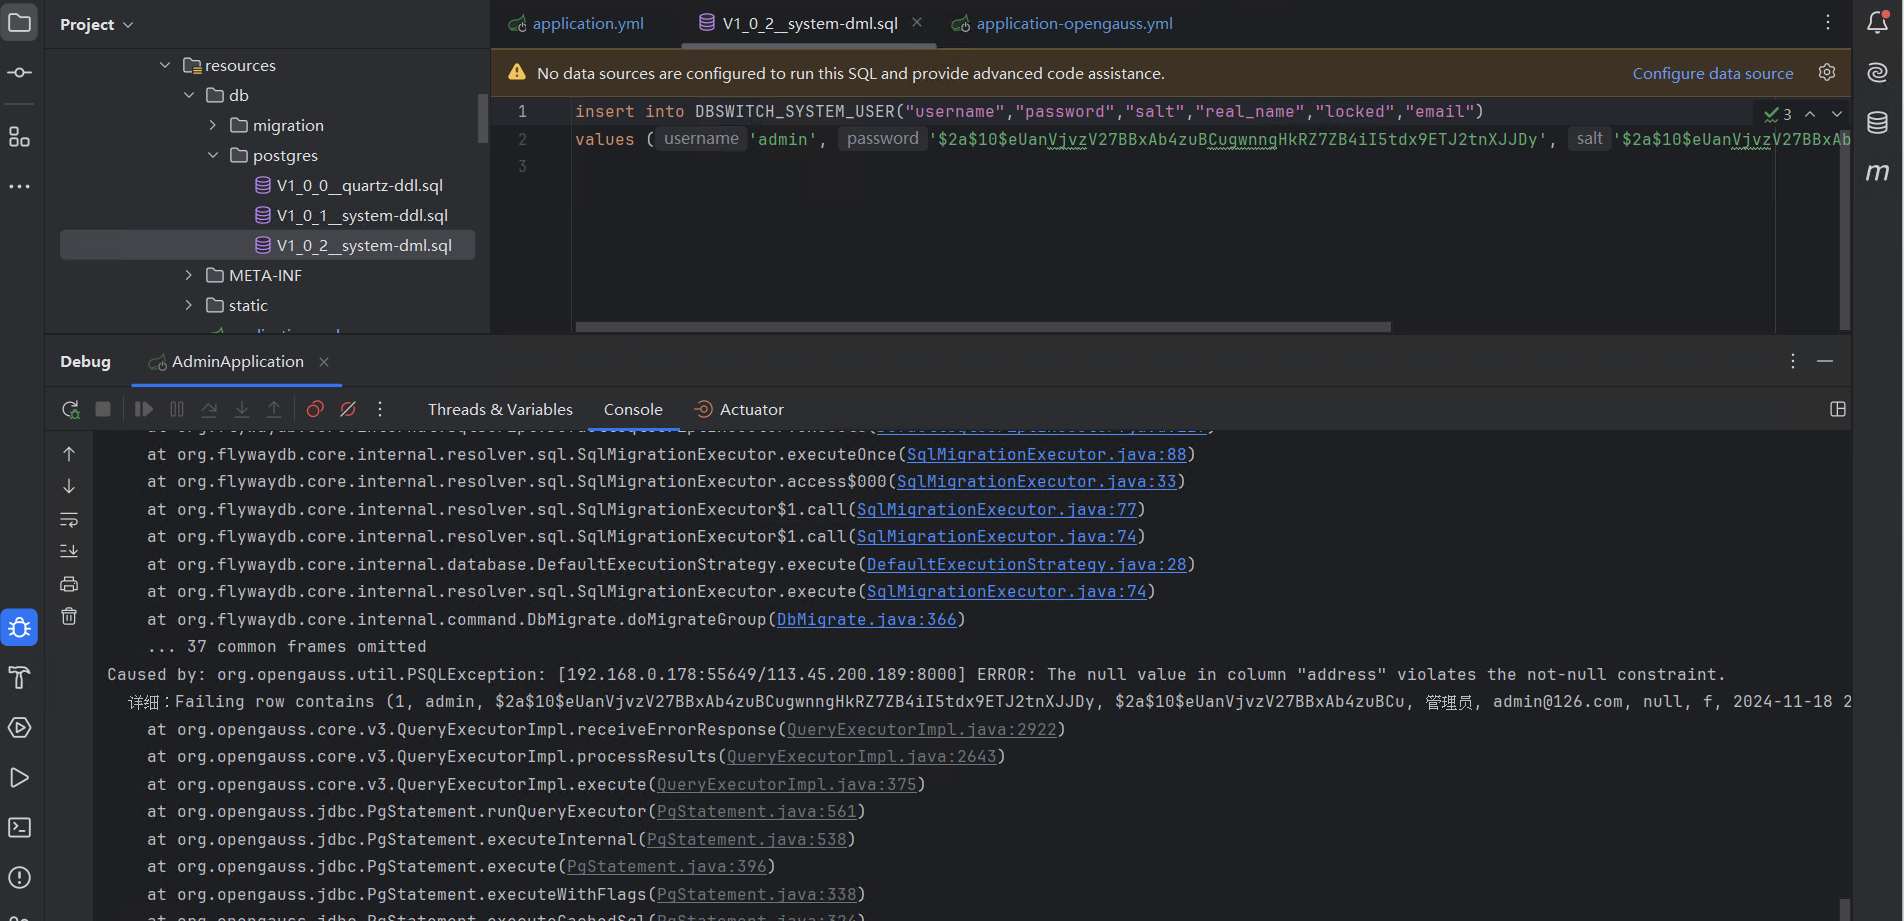Open the Notifications bell icon
Screen dimensions: 1904x921
1877,23
